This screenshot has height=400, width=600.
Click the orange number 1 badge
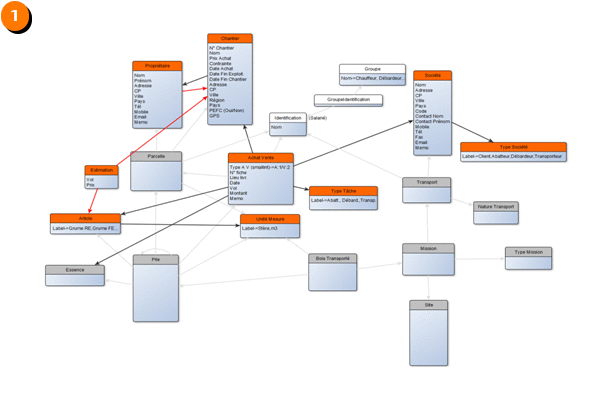tap(13, 14)
